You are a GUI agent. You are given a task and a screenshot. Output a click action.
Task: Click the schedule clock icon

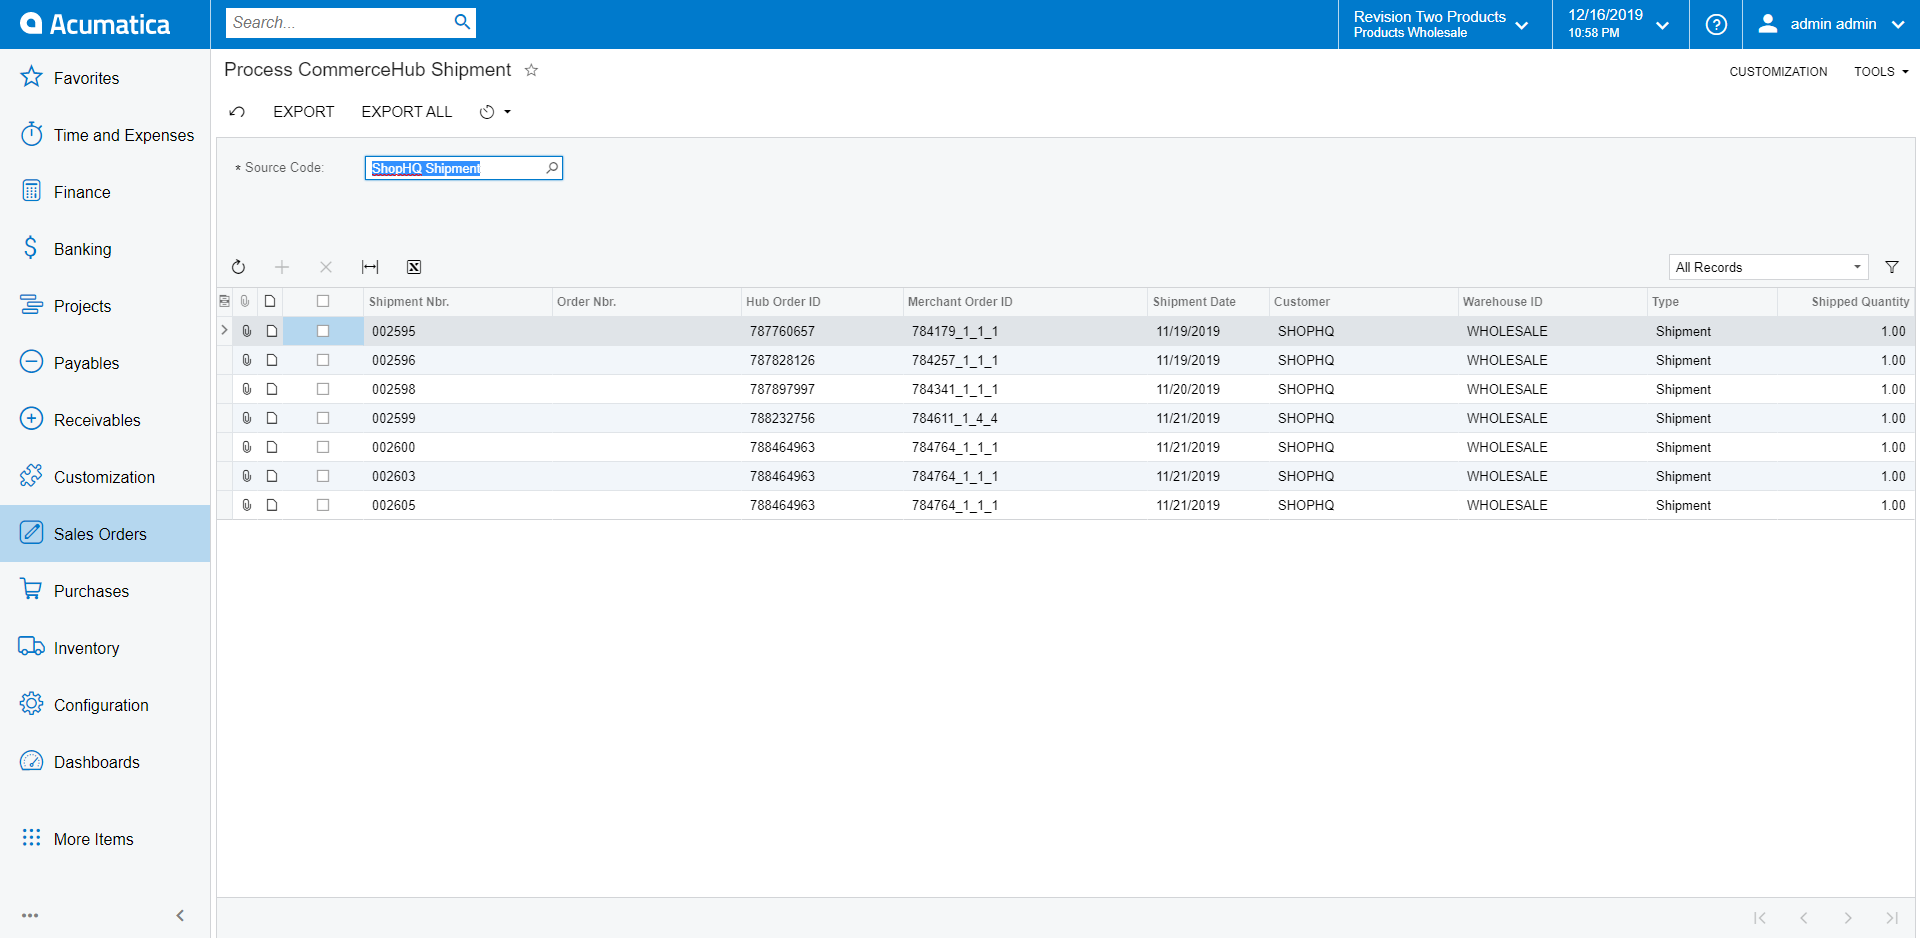pos(487,112)
